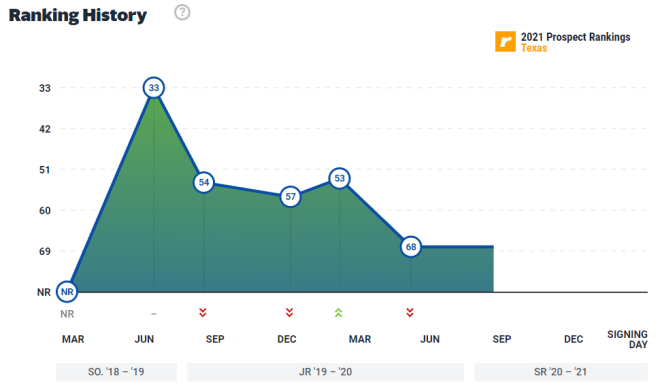
Task: Select the rank 54 data point
Action: [204, 182]
